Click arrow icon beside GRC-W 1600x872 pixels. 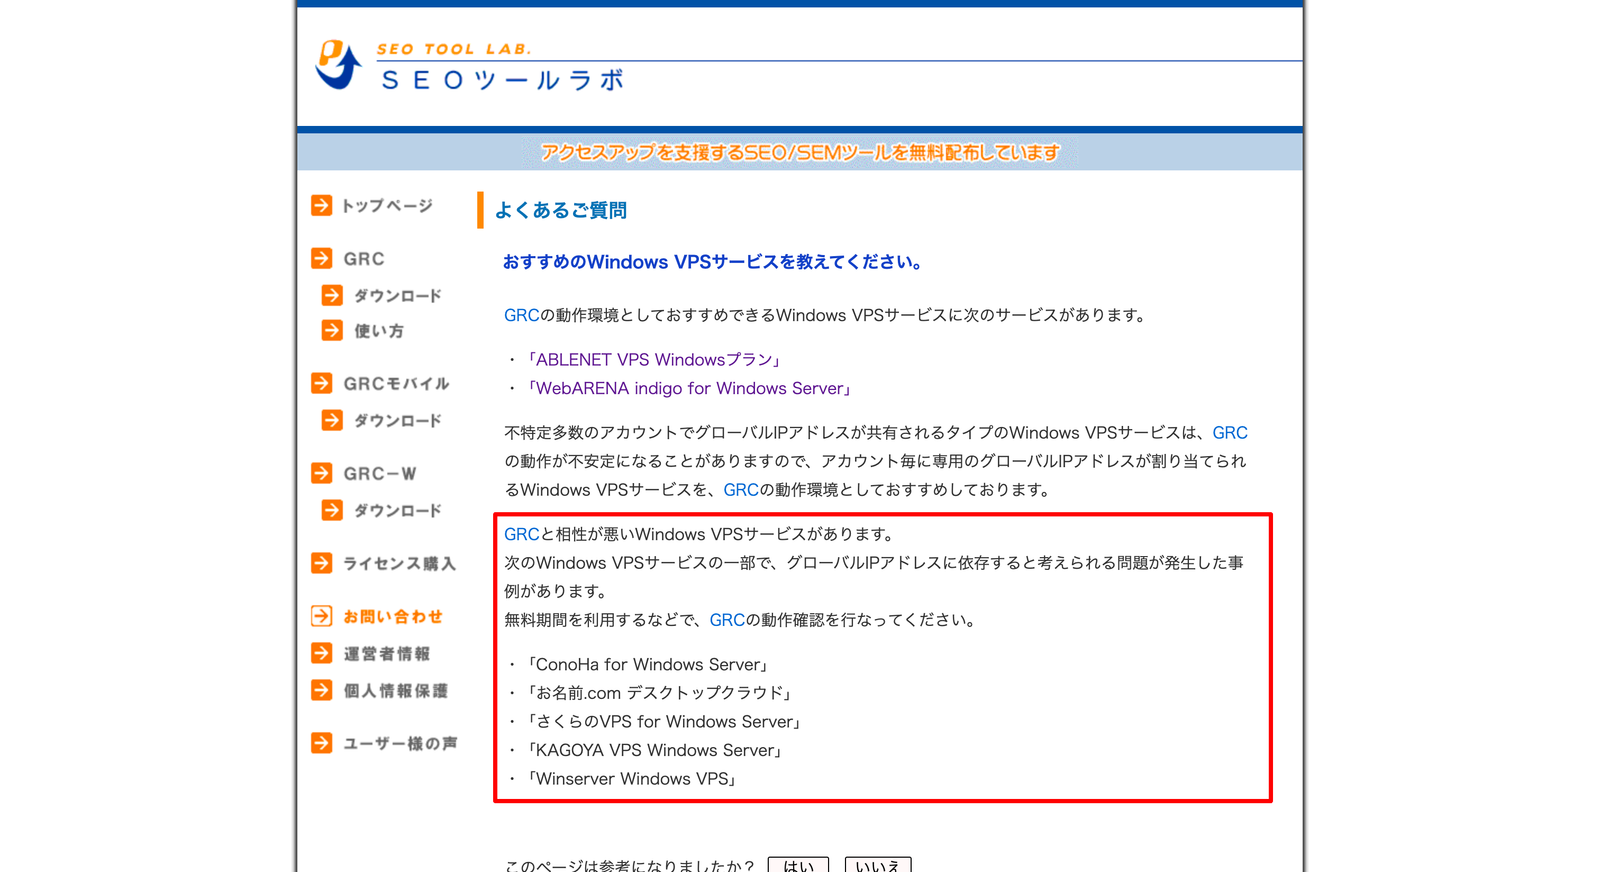coord(321,473)
